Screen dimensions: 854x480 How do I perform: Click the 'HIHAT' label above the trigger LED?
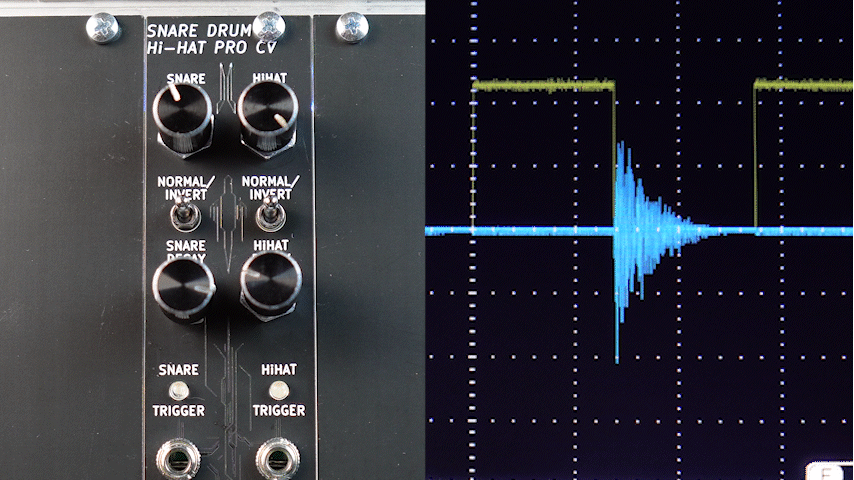pos(279,370)
